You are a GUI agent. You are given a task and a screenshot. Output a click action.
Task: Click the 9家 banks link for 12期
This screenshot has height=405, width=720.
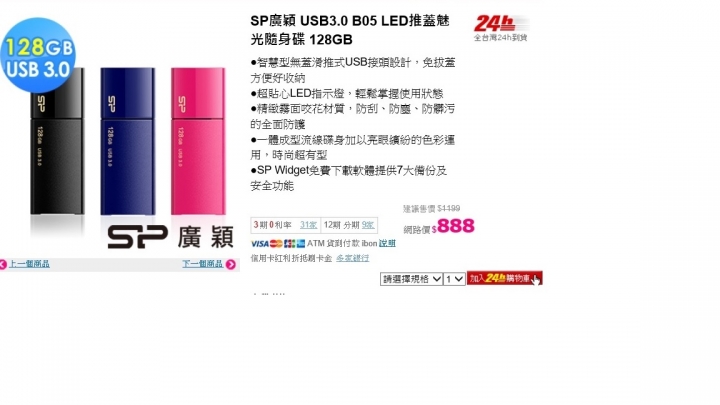[368, 225]
